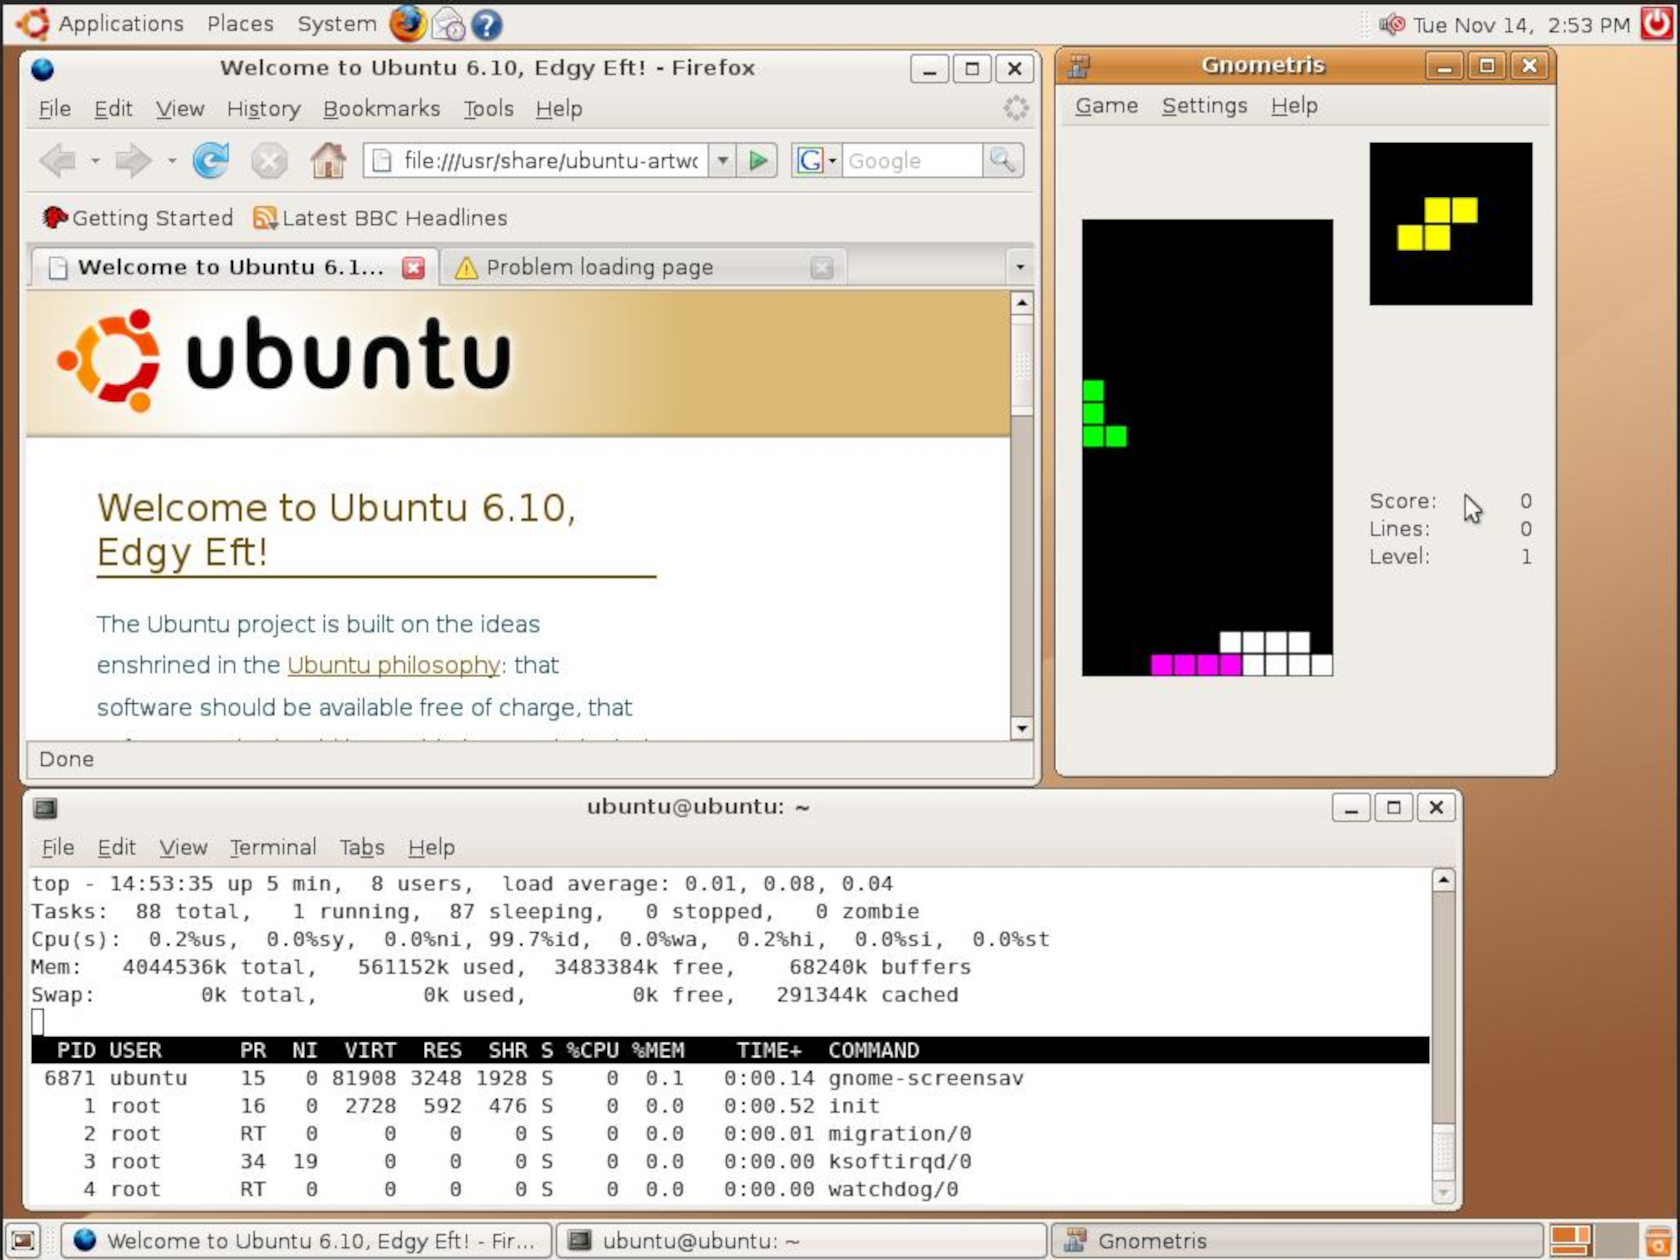Click the terminal window menu icon

(x=45, y=807)
